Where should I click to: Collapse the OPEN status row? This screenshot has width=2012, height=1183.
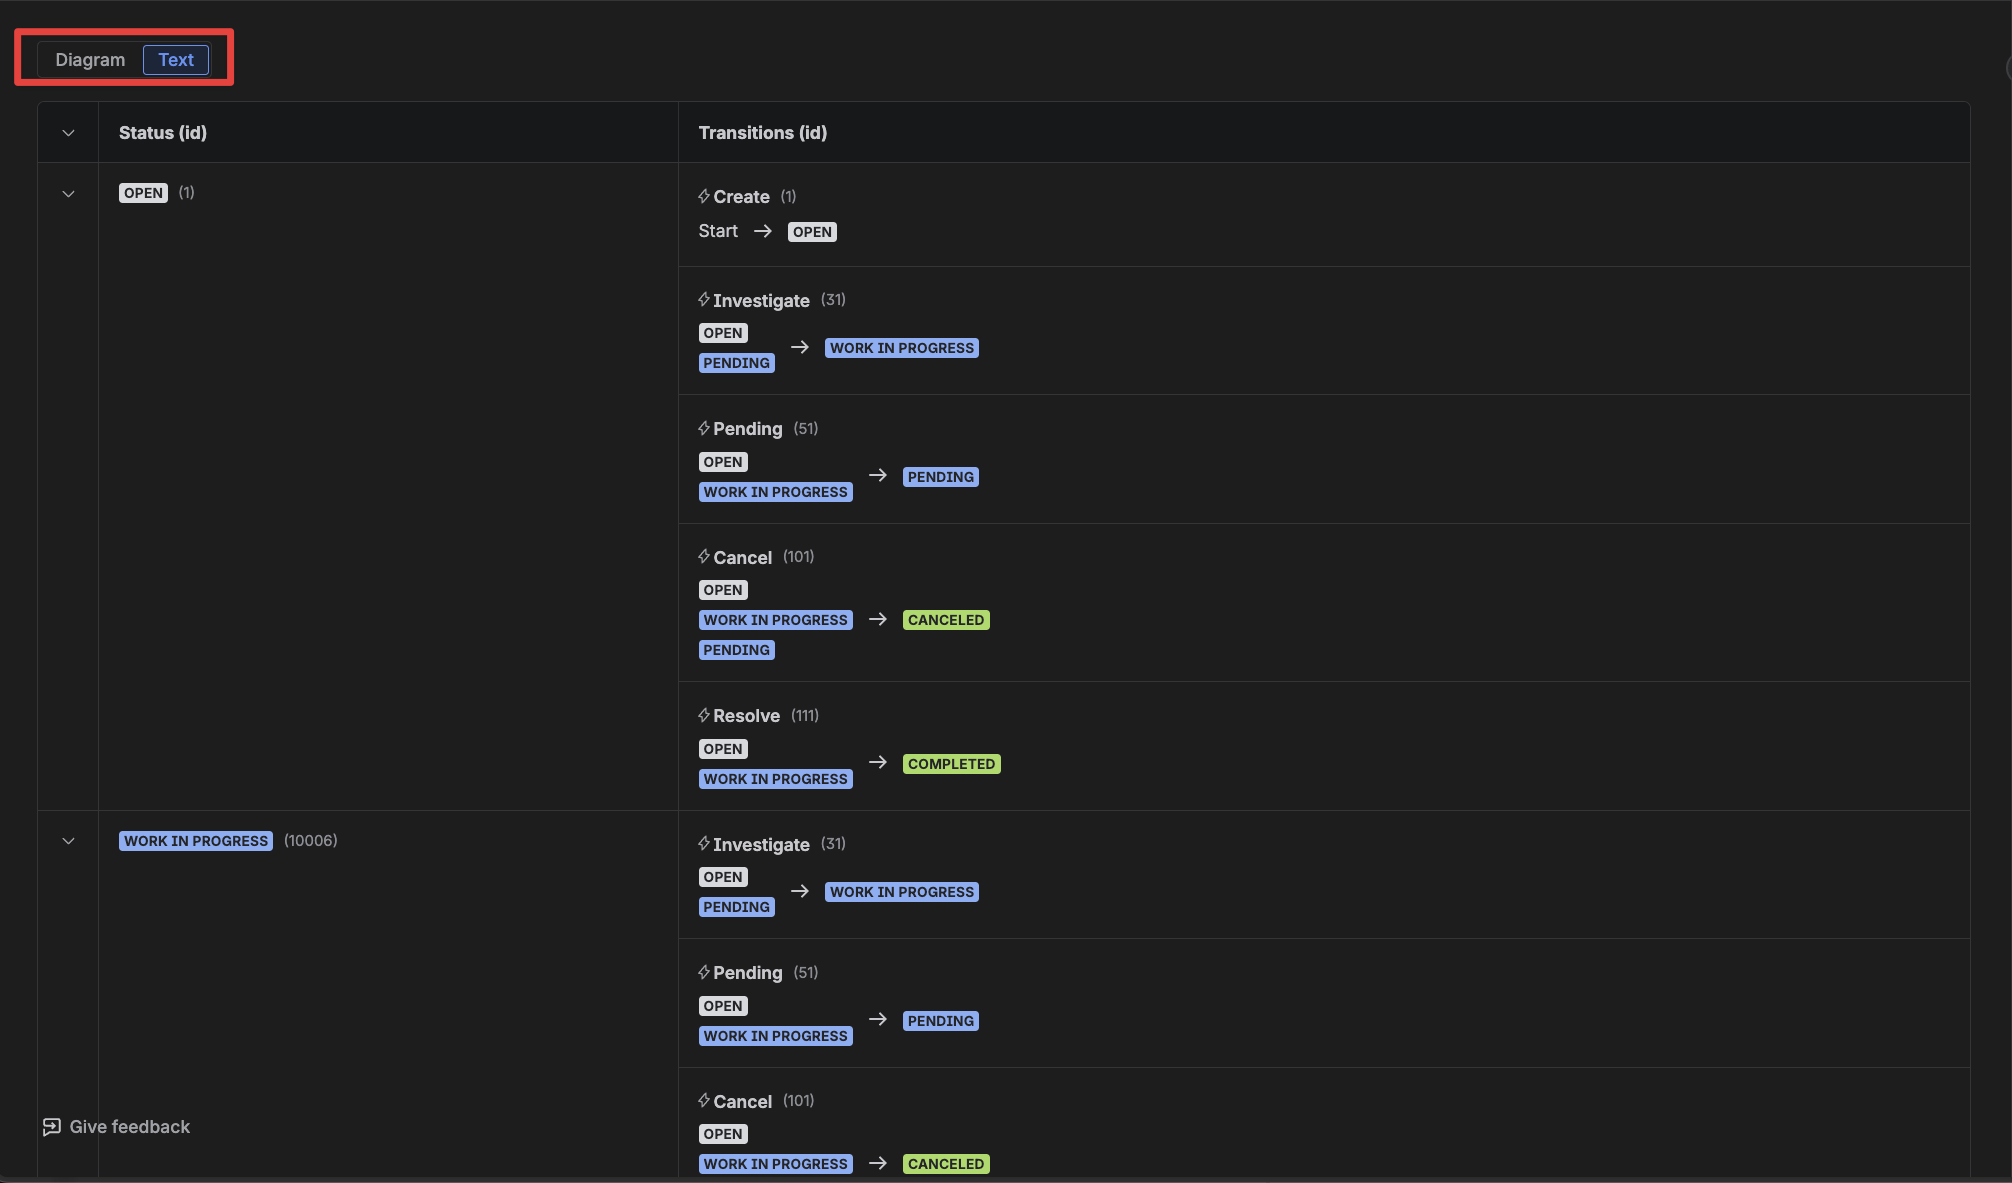point(68,194)
